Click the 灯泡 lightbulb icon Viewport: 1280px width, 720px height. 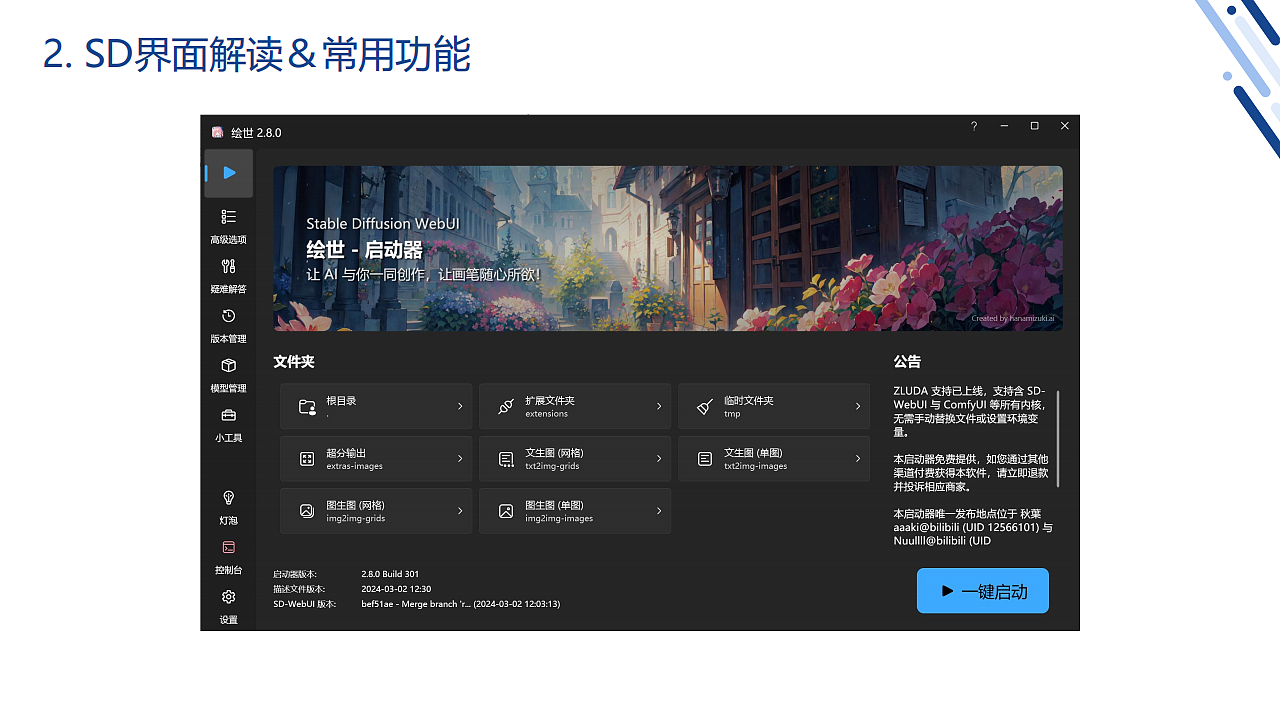[228, 498]
